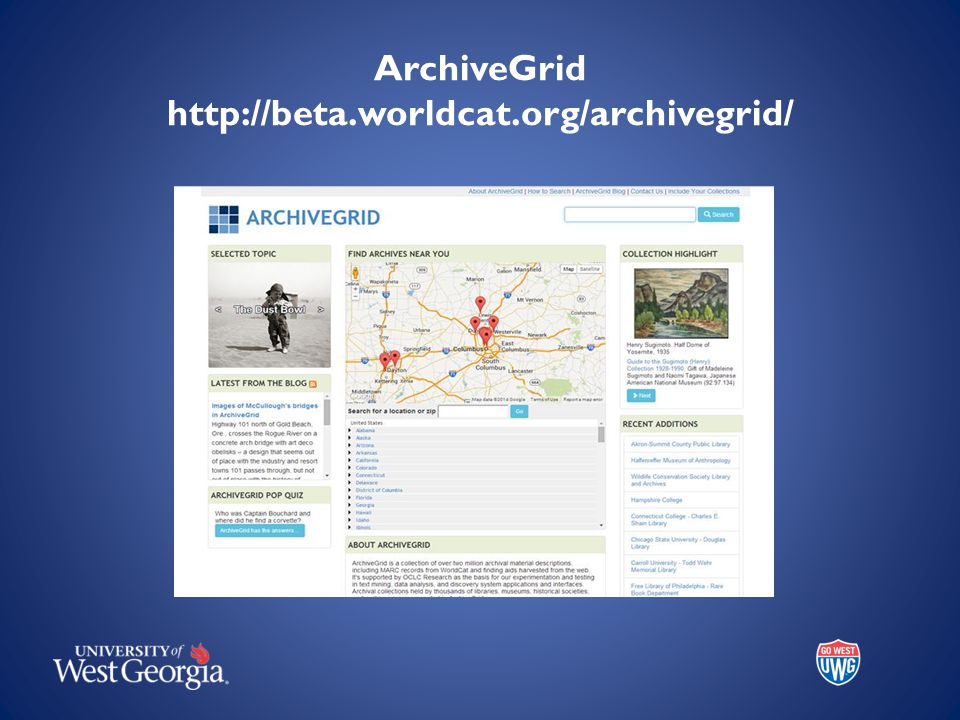Click the blog panel scroll-down arrow
Screen dimensions: 960x720
pos(327,476)
